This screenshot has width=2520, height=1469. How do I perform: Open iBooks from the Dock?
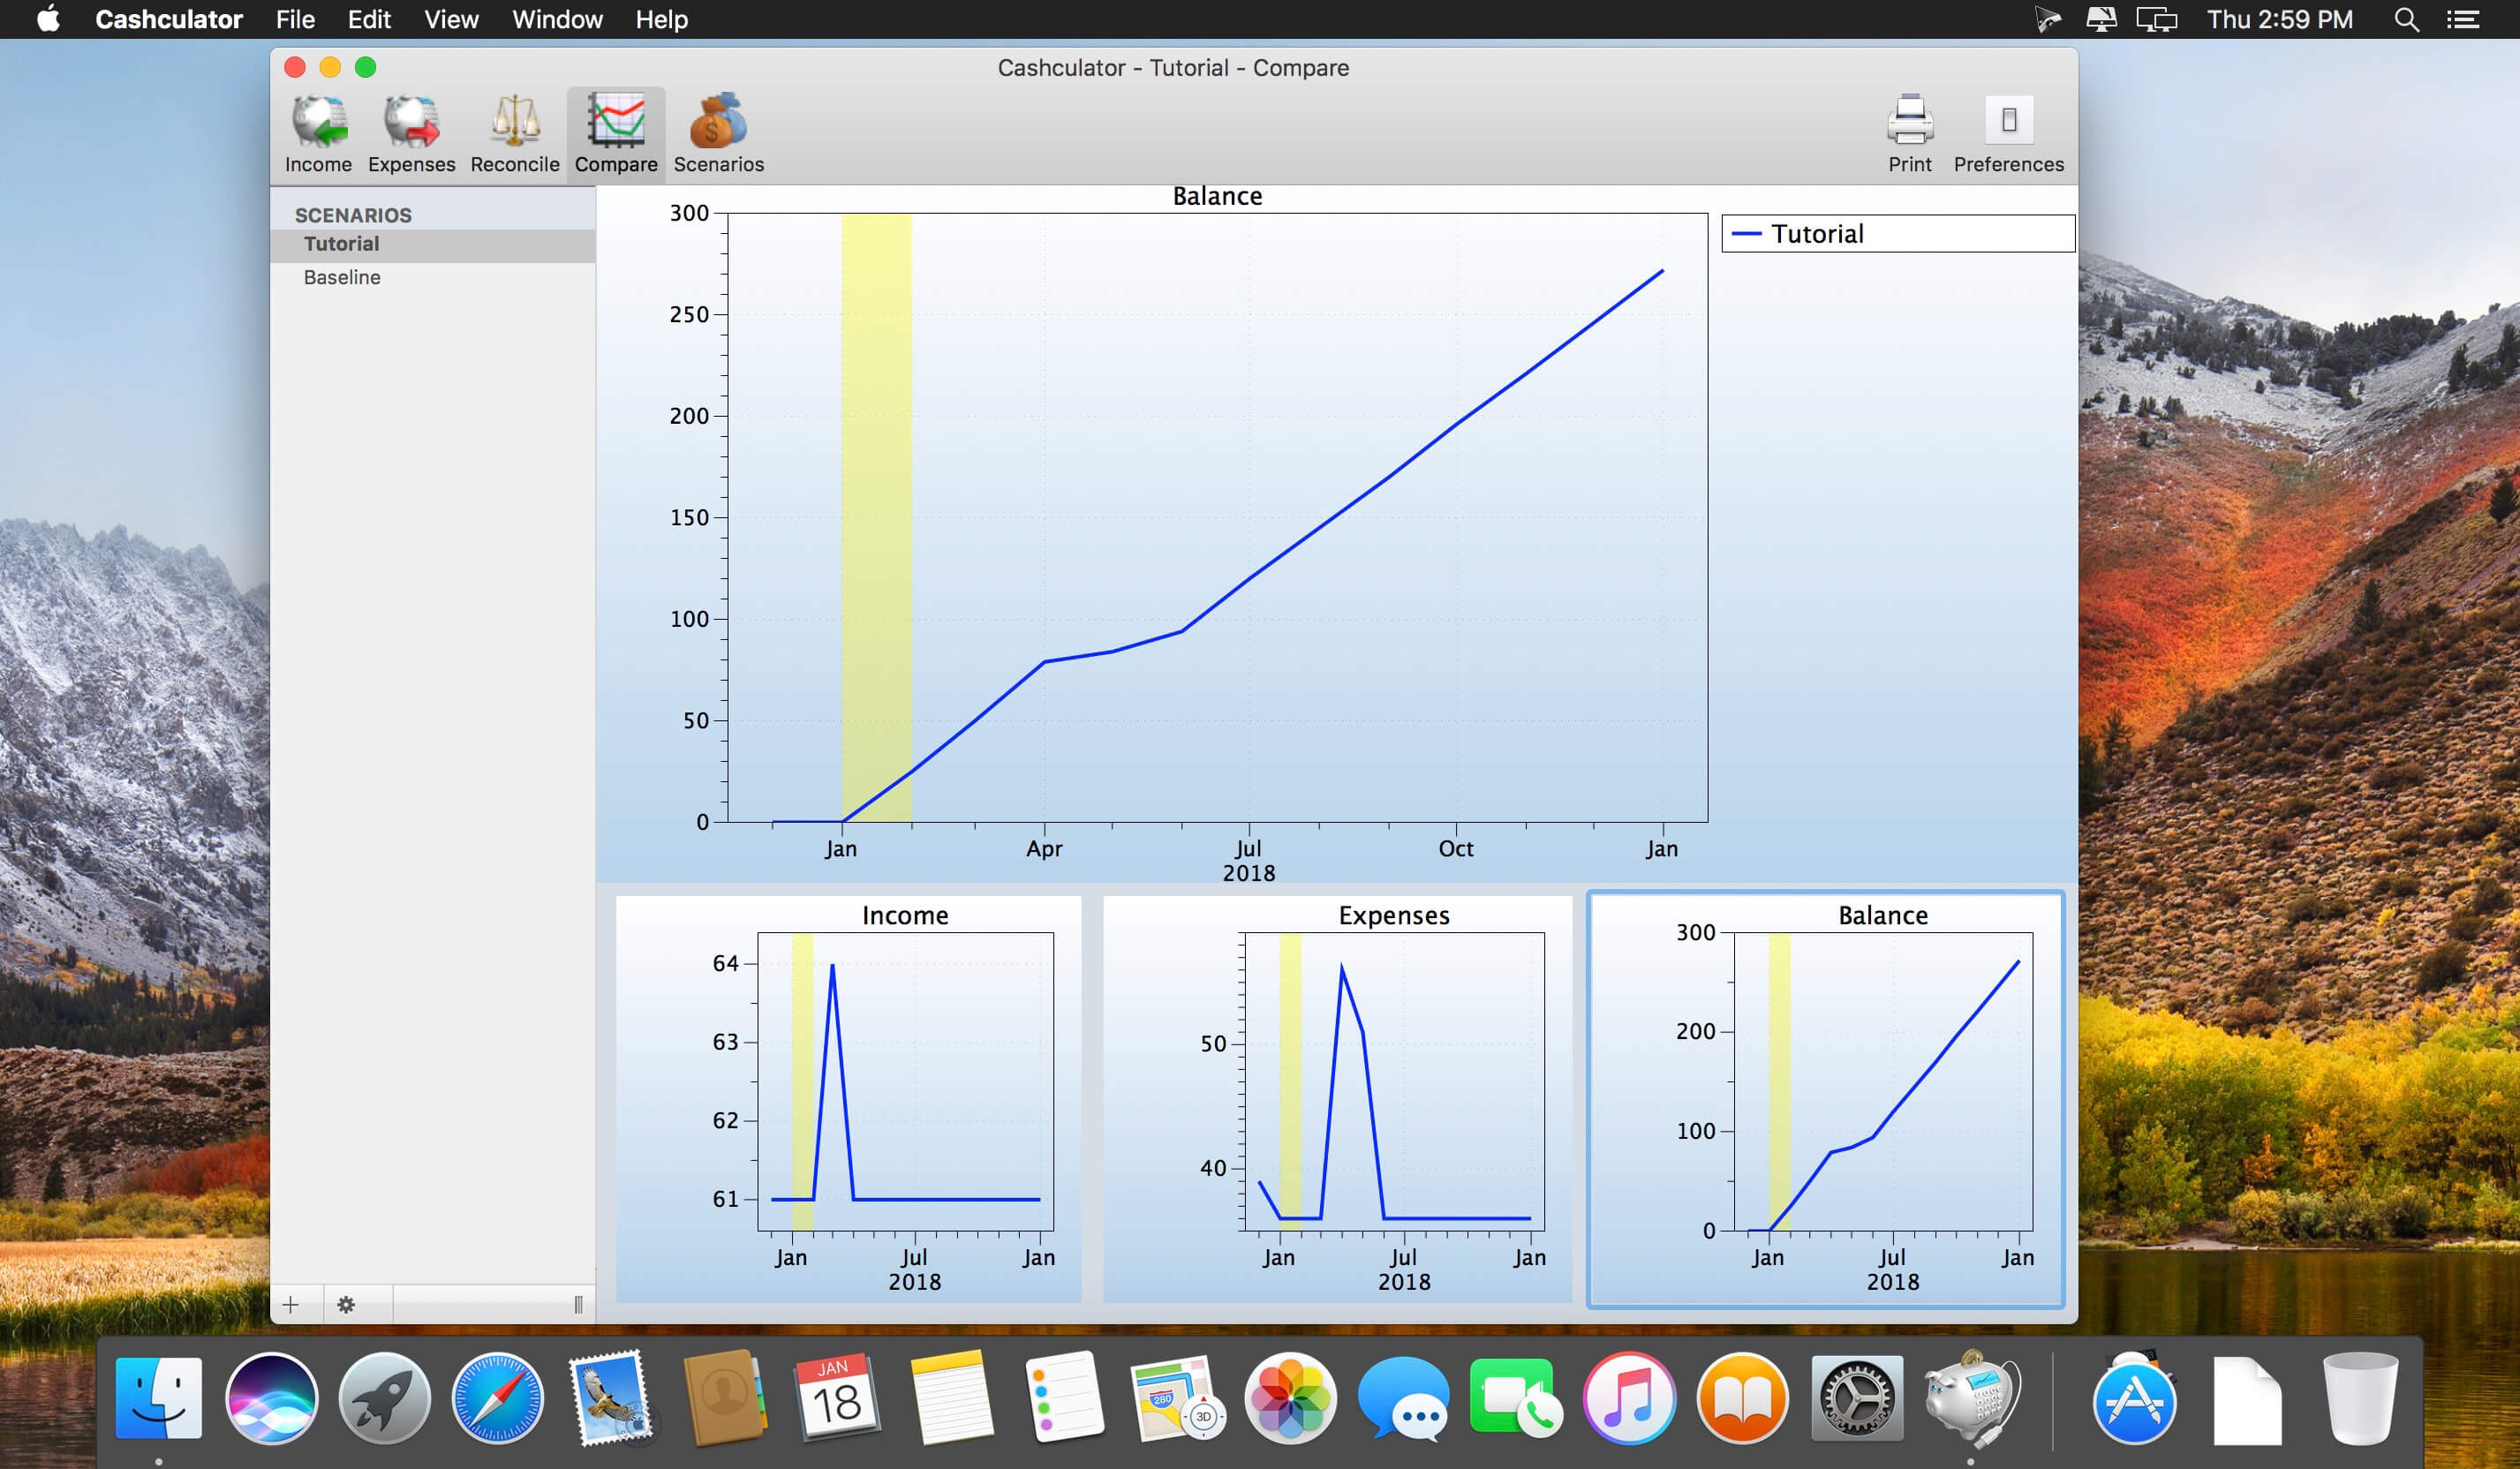click(x=1742, y=1398)
